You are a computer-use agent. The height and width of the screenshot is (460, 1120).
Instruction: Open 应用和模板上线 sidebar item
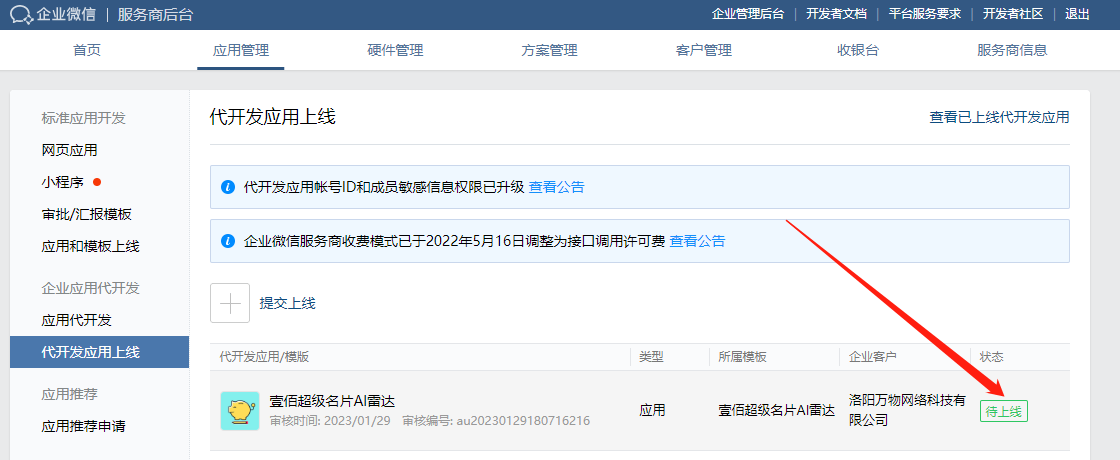pyautogui.click(x=91, y=246)
